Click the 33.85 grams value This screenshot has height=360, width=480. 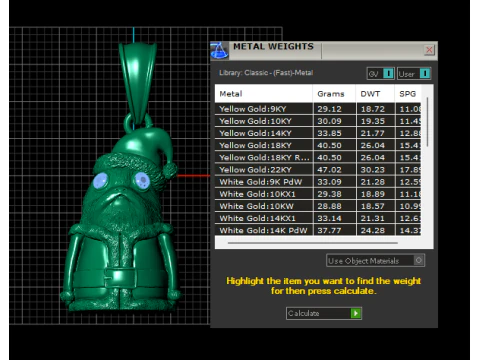[329, 133]
